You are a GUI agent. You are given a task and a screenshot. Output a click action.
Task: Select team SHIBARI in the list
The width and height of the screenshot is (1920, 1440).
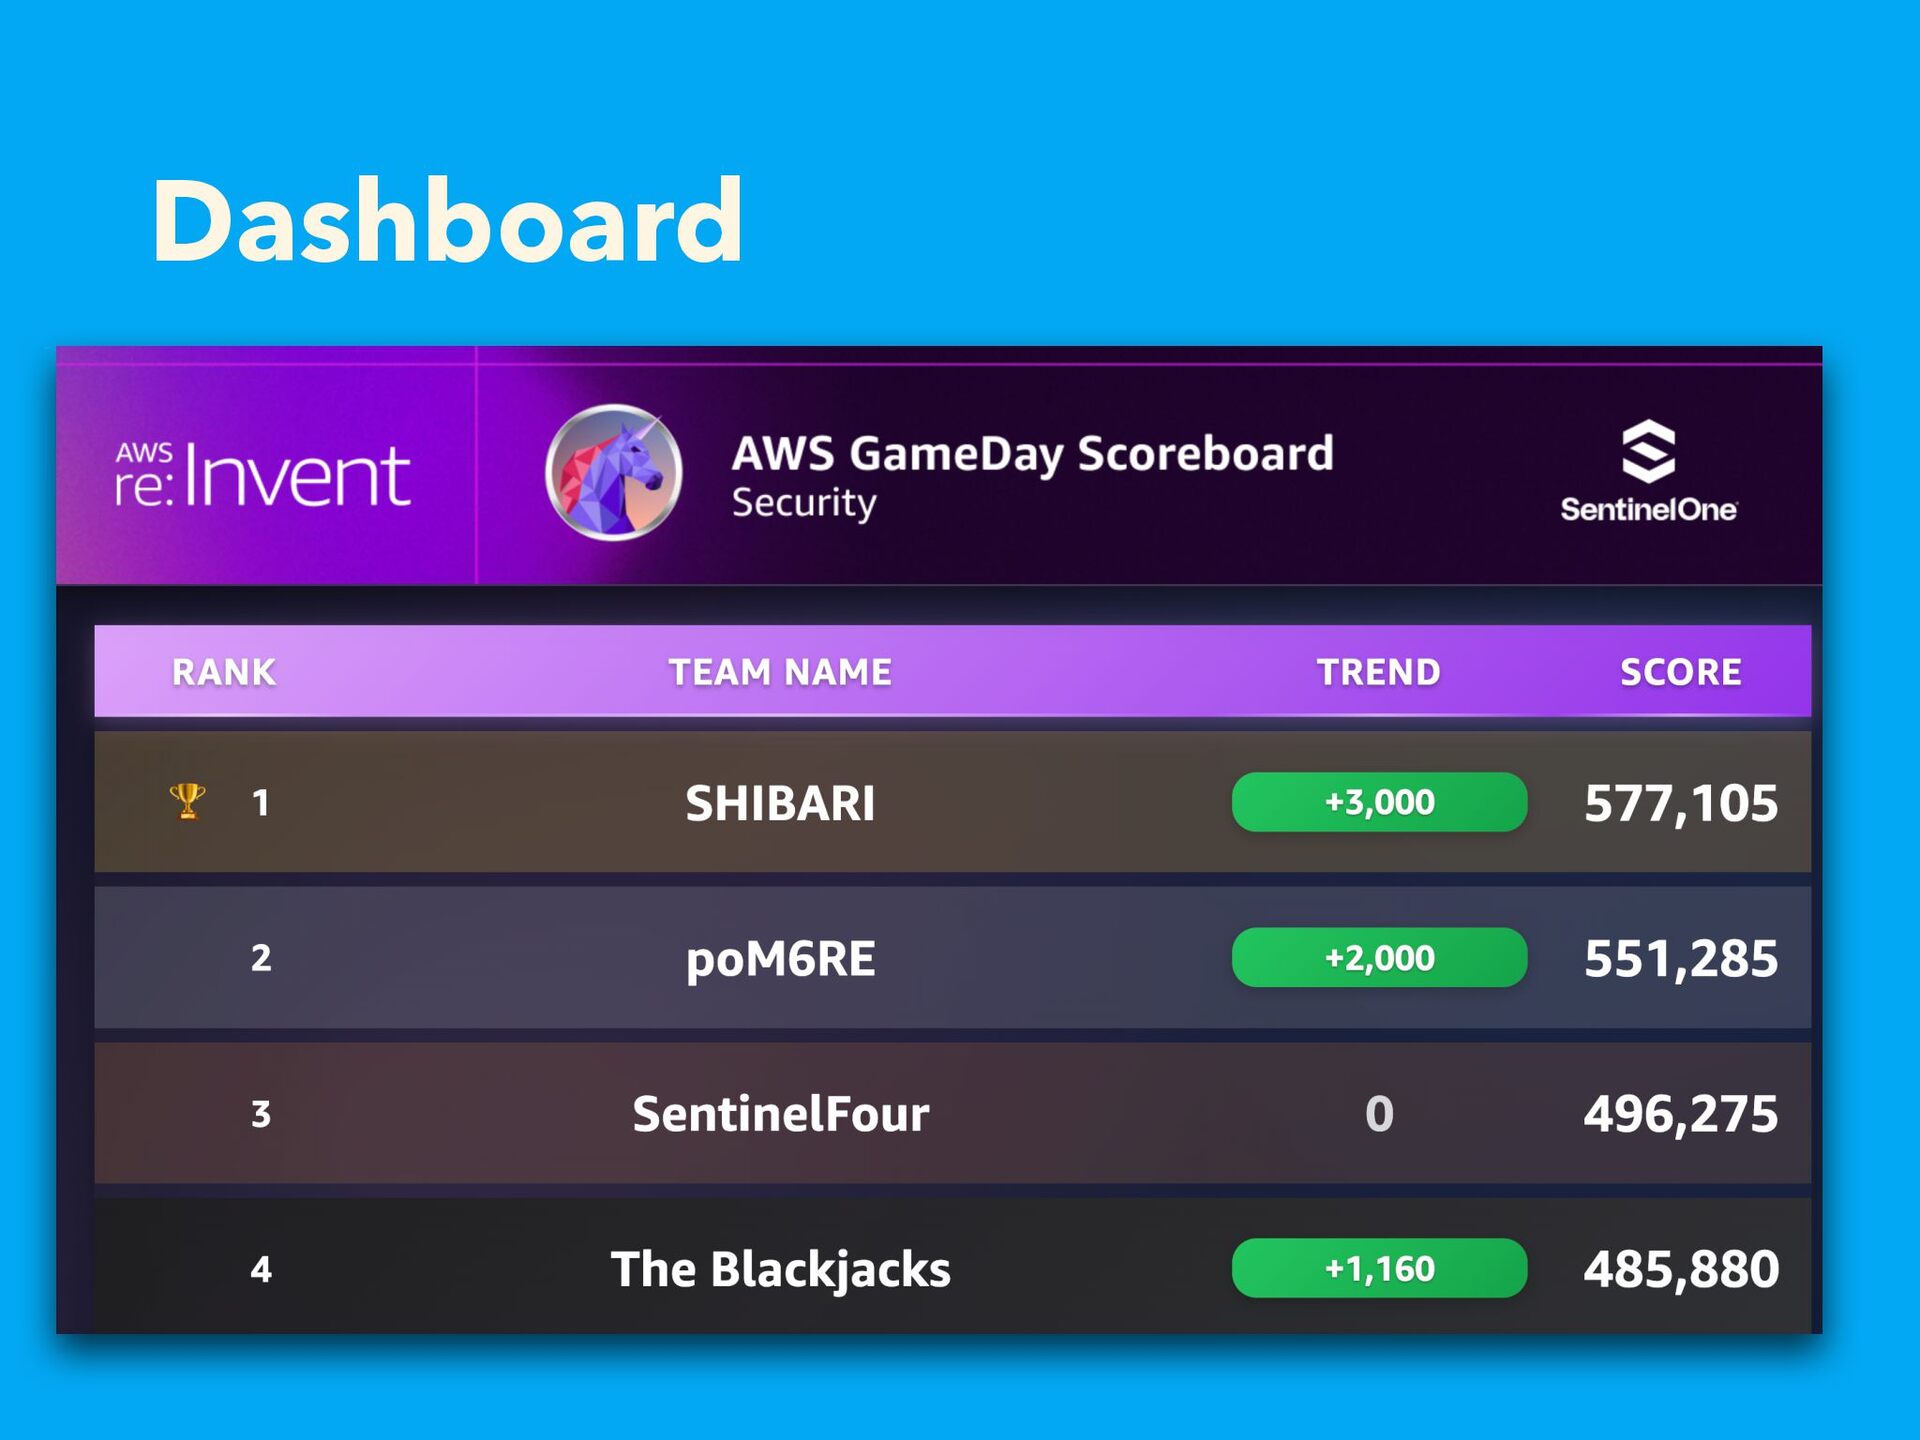coord(780,803)
